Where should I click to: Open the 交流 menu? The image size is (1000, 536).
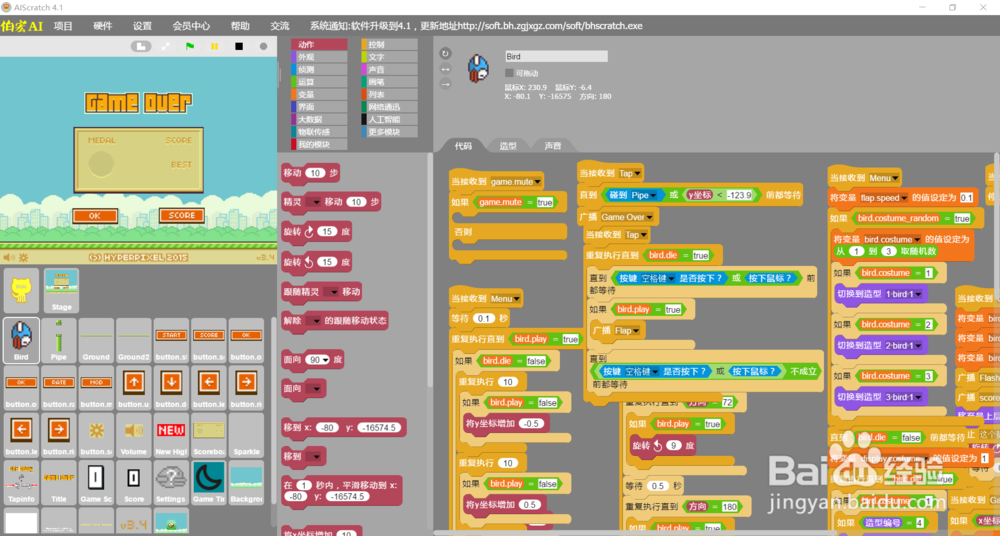[280, 26]
